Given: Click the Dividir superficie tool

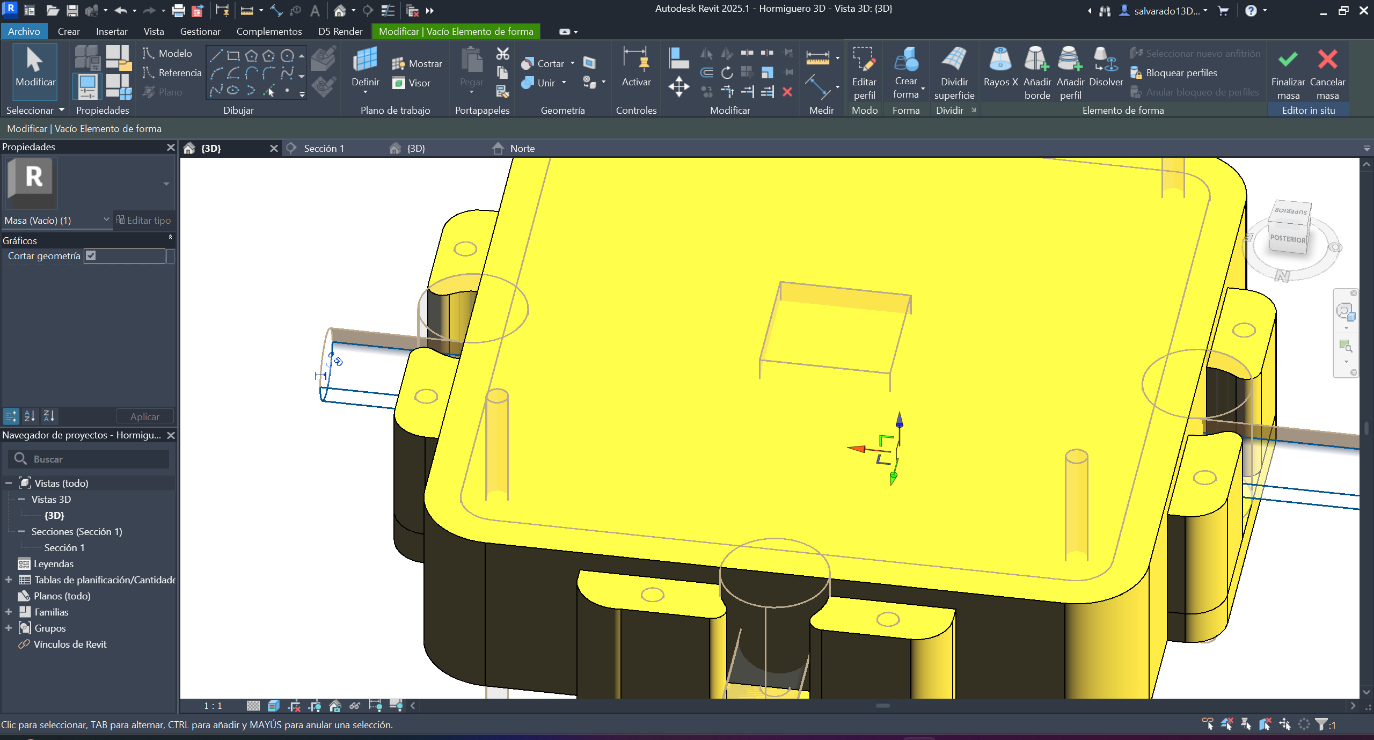Looking at the screenshot, I should (953, 72).
